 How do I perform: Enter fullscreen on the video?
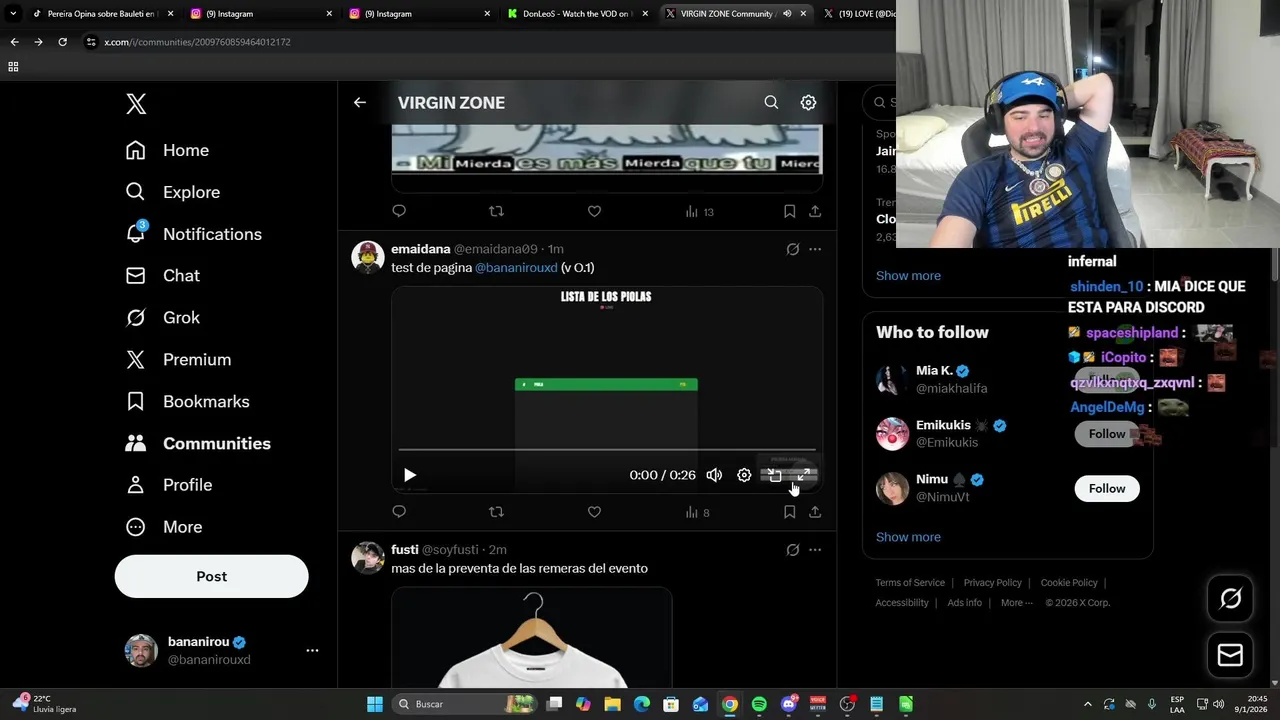click(x=804, y=475)
